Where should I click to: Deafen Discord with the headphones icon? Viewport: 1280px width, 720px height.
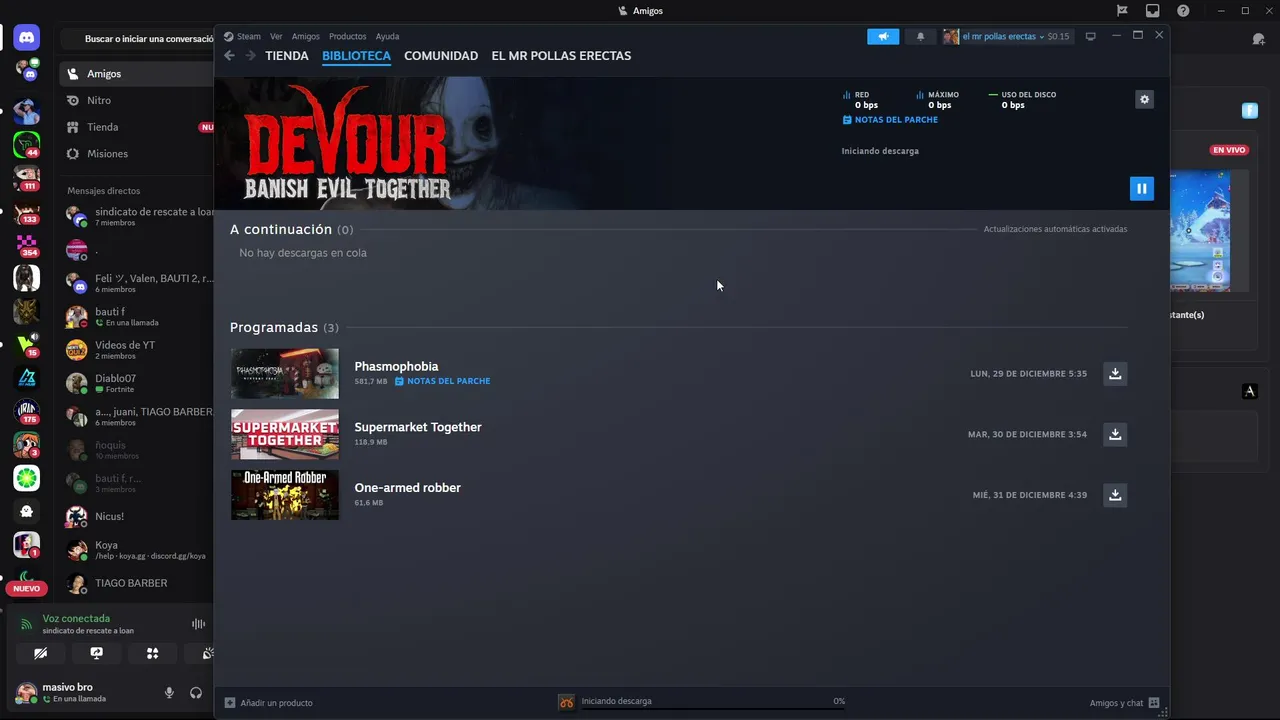[196, 692]
